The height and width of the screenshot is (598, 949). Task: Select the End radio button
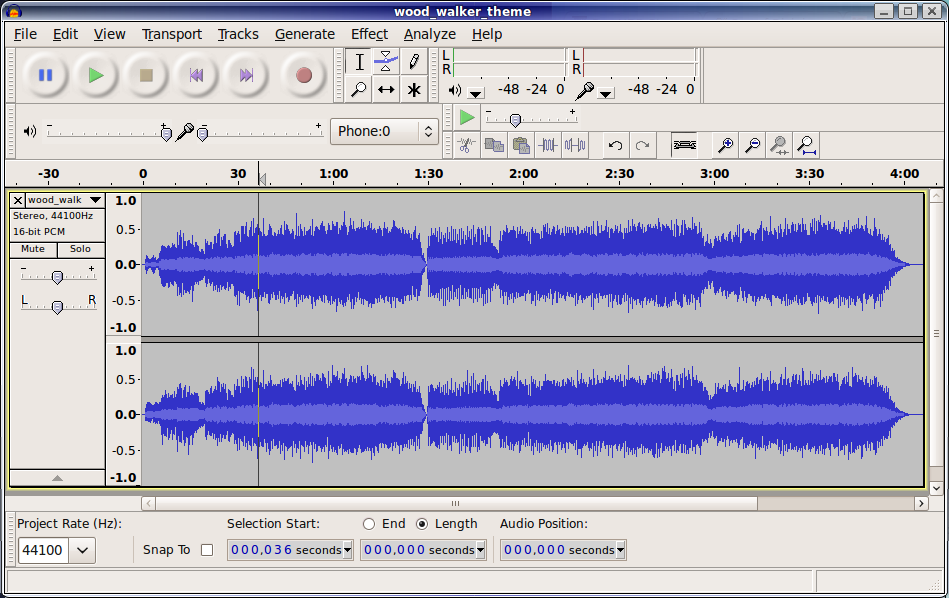tap(369, 524)
